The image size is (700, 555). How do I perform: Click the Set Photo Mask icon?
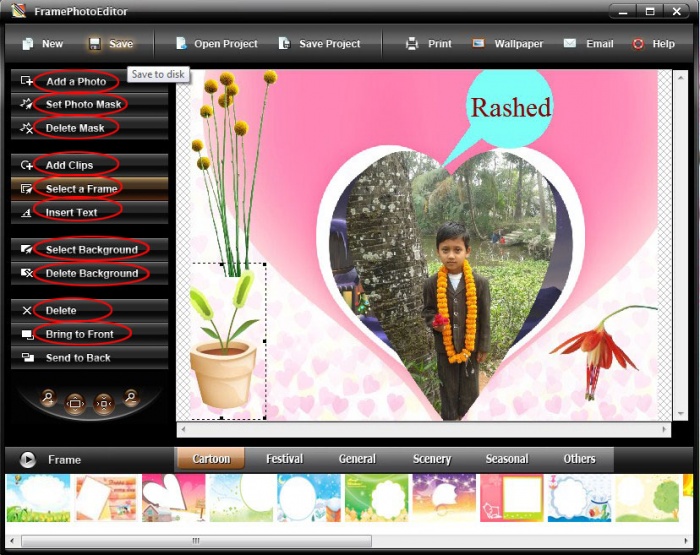[27, 104]
